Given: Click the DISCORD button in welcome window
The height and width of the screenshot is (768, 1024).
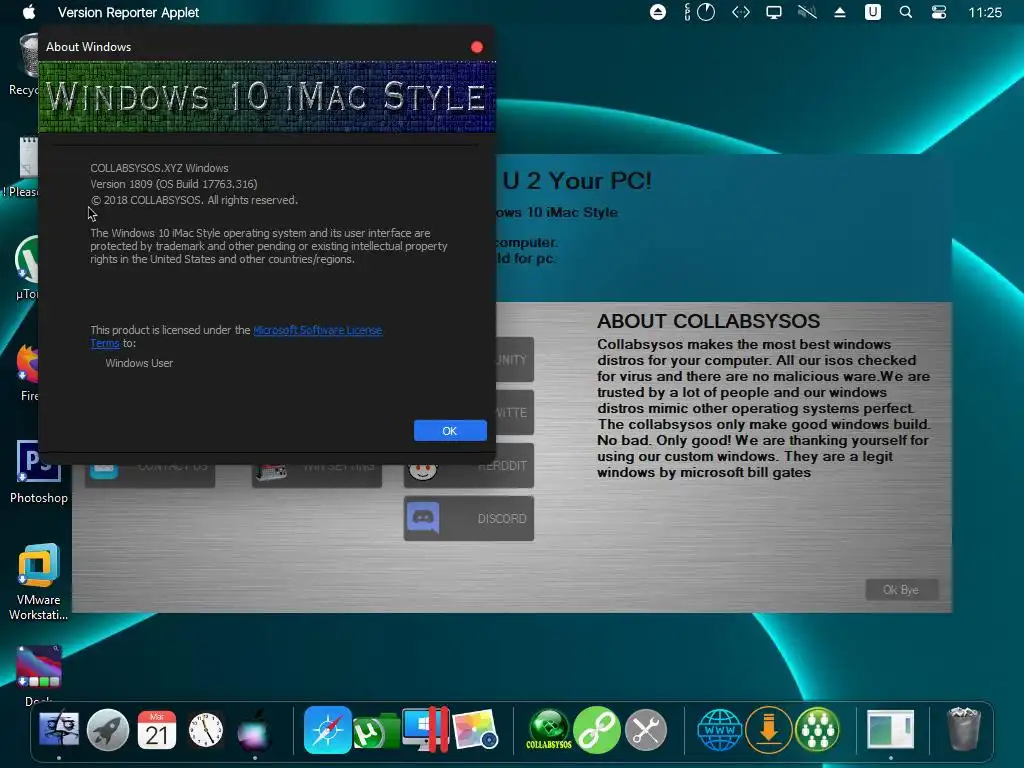Looking at the screenshot, I should pos(469,519).
